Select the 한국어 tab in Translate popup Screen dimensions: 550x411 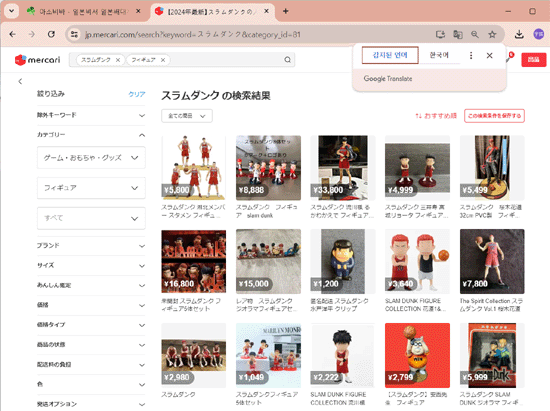439,55
